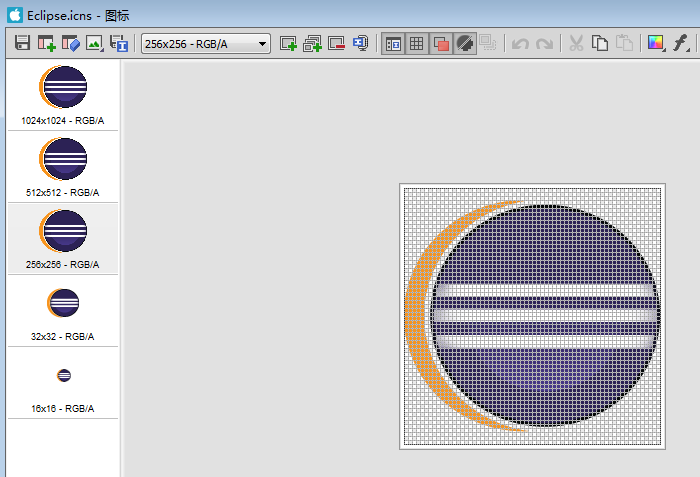Open the rainbow color gradient tool

[656, 43]
